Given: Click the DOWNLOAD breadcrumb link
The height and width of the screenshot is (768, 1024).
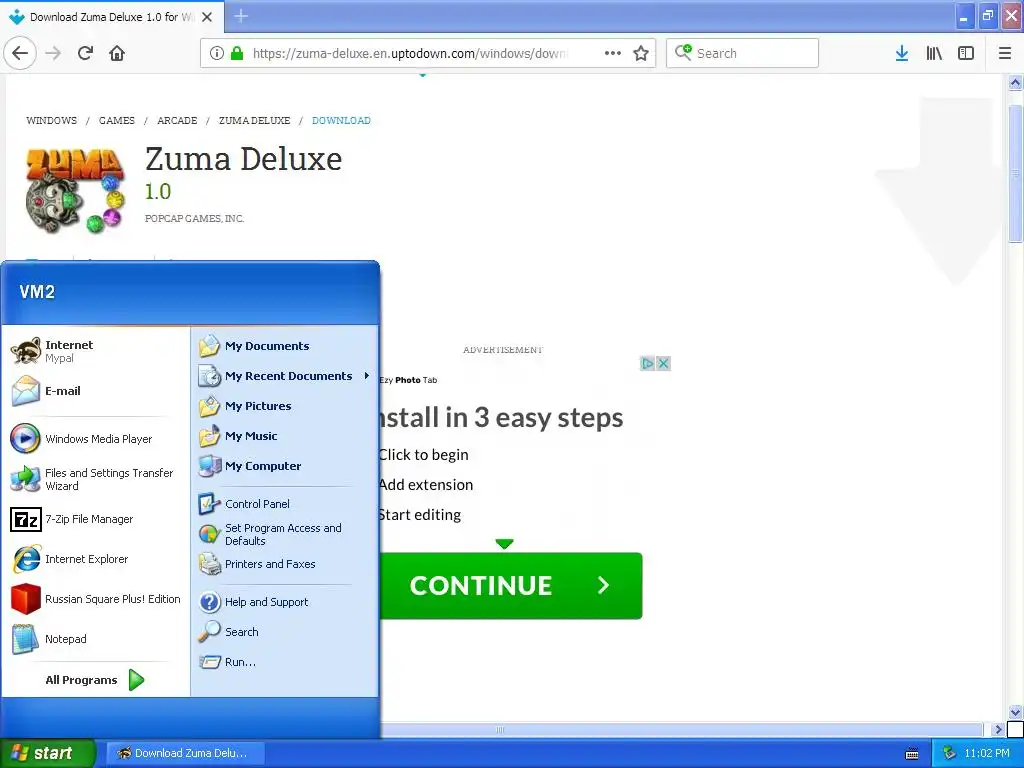Looking at the screenshot, I should [x=341, y=120].
